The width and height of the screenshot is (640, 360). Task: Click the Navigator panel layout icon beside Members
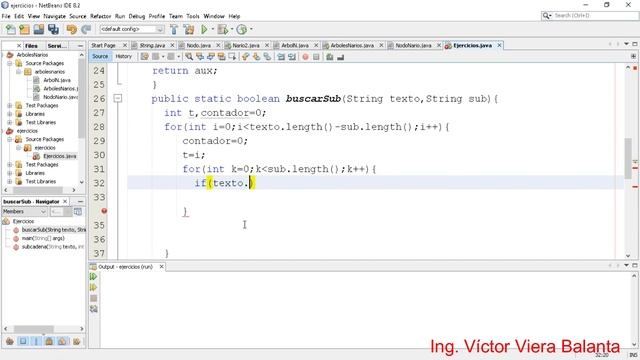point(78,211)
